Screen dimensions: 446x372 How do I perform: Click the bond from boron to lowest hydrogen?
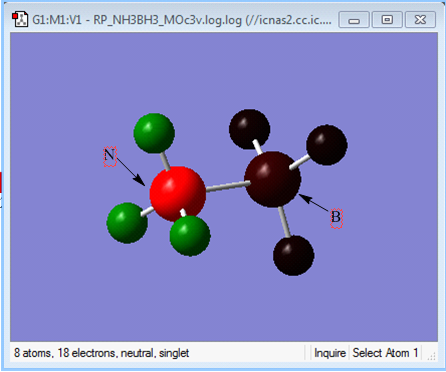pos(284,222)
